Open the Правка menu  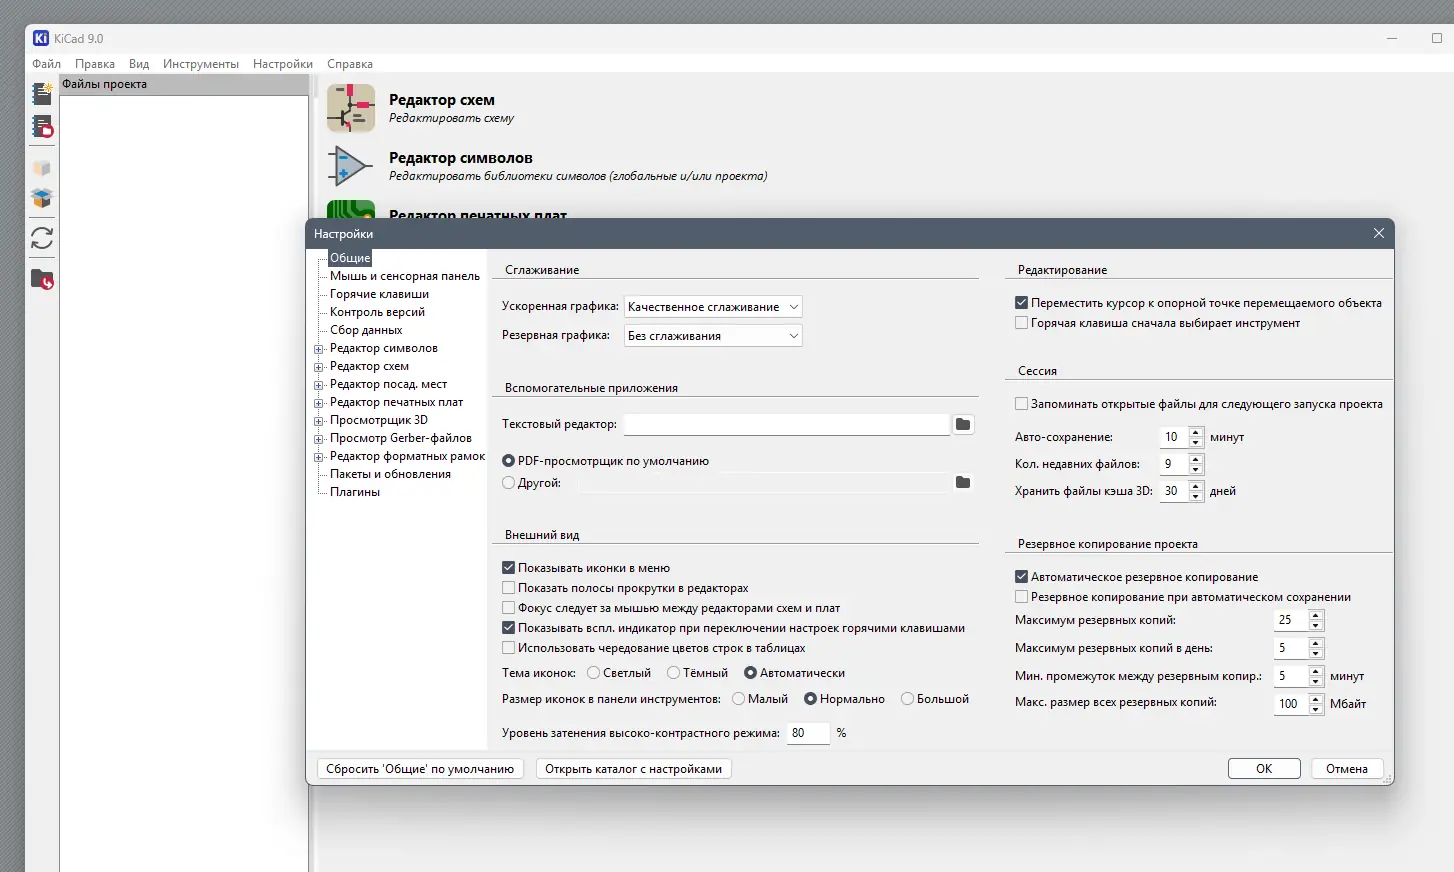click(x=95, y=64)
